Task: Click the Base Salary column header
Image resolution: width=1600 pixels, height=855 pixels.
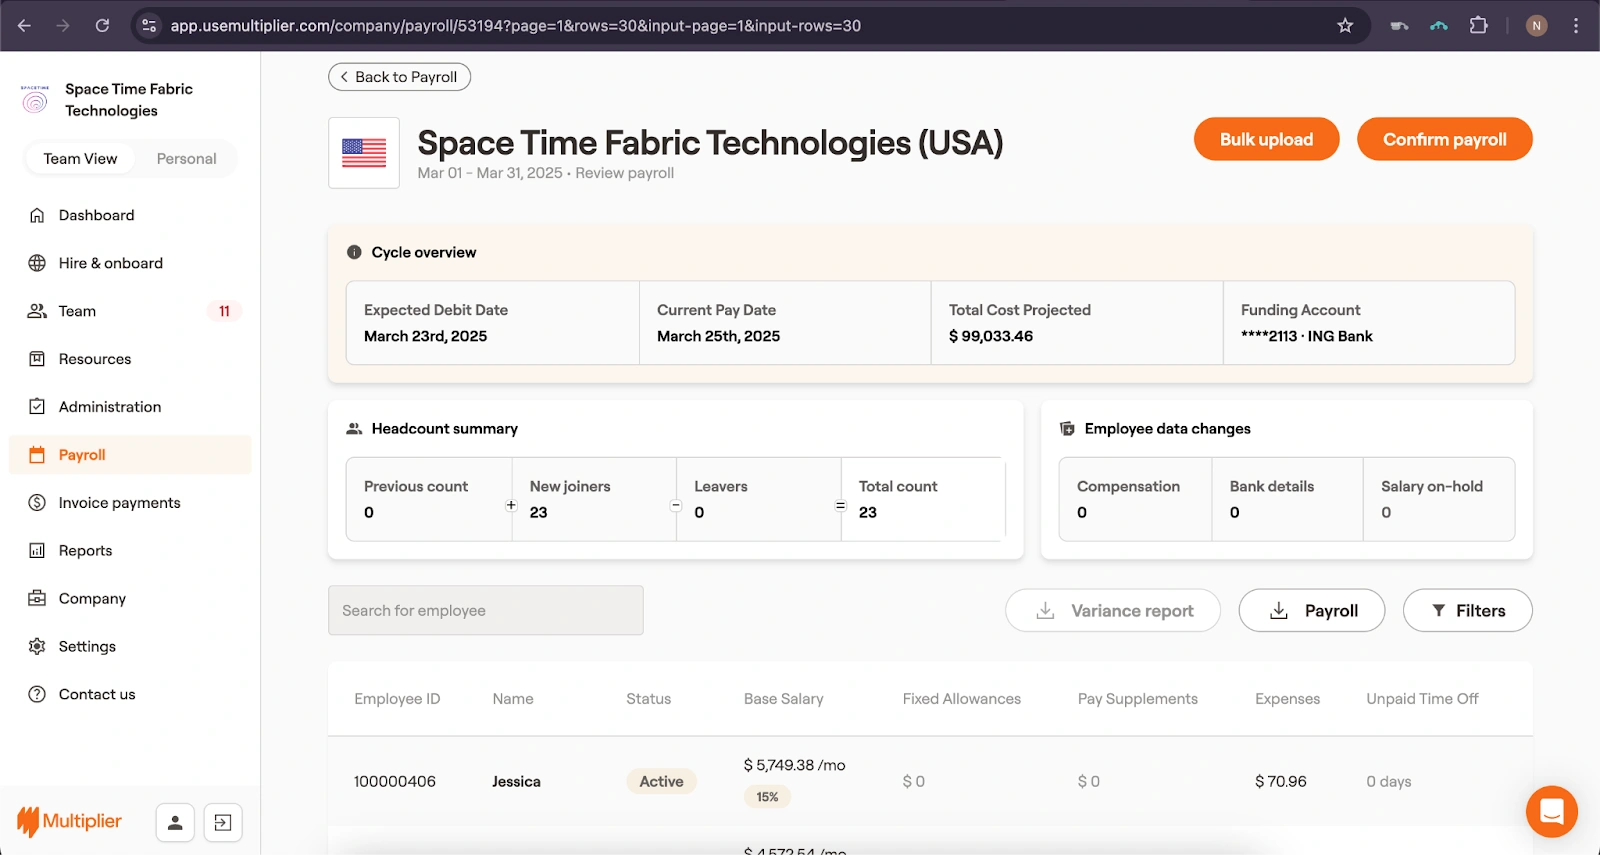Action: [x=784, y=699]
